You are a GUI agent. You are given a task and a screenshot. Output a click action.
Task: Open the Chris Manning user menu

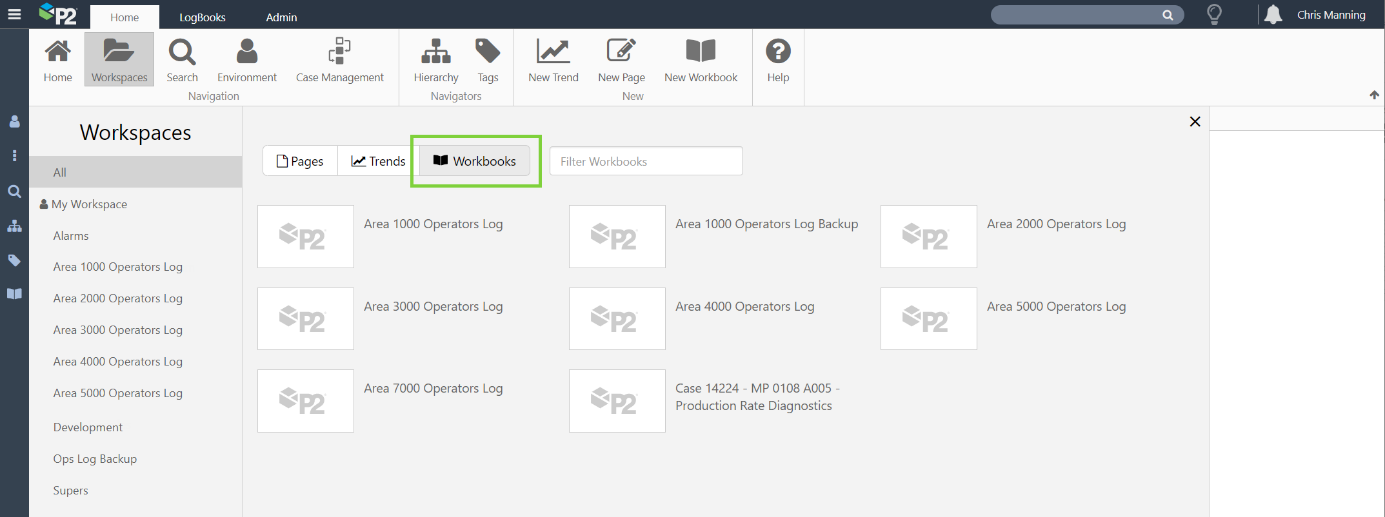(1330, 16)
